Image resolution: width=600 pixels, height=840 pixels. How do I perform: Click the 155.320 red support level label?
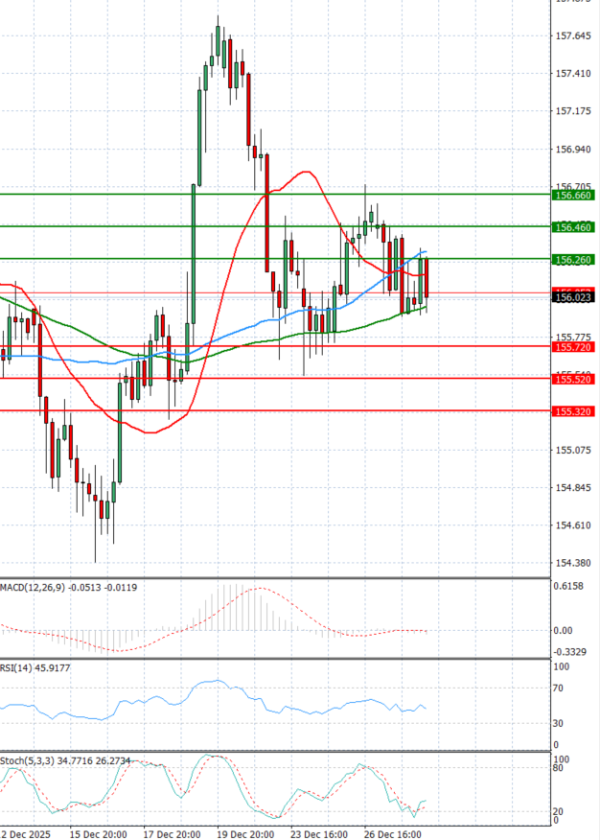click(x=573, y=411)
